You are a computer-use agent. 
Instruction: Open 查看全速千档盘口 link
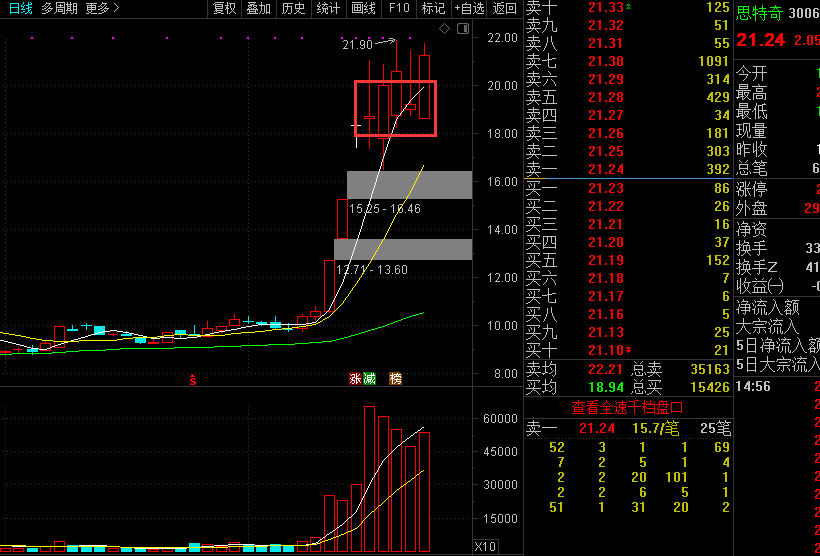(x=627, y=407)
